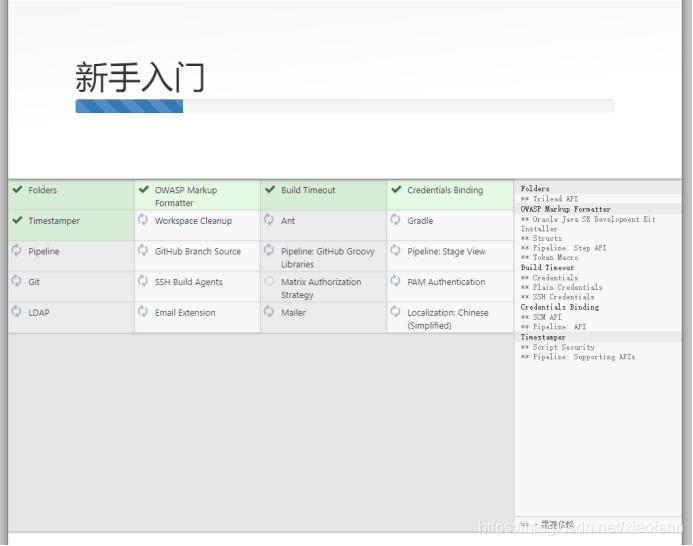Click the Token Macro log entry
Screen dimensions: 693x546
click(549, 257)
